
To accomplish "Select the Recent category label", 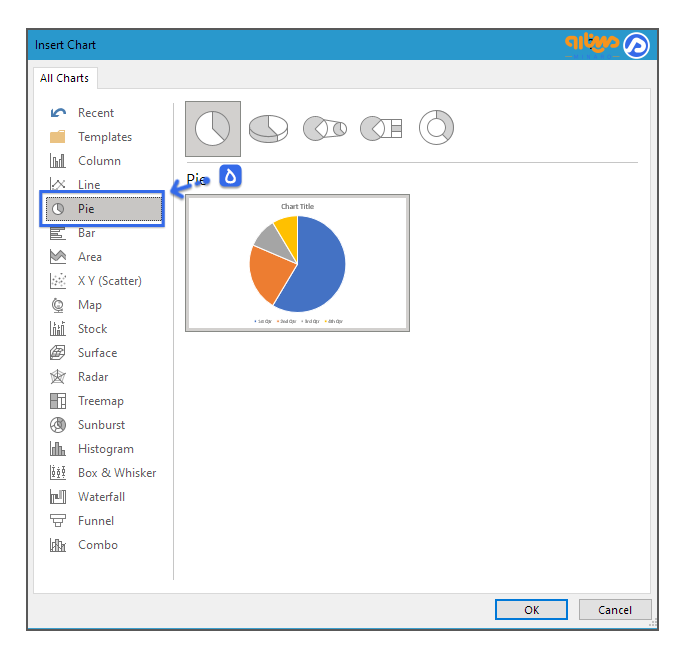I will (x=96, y=113).
